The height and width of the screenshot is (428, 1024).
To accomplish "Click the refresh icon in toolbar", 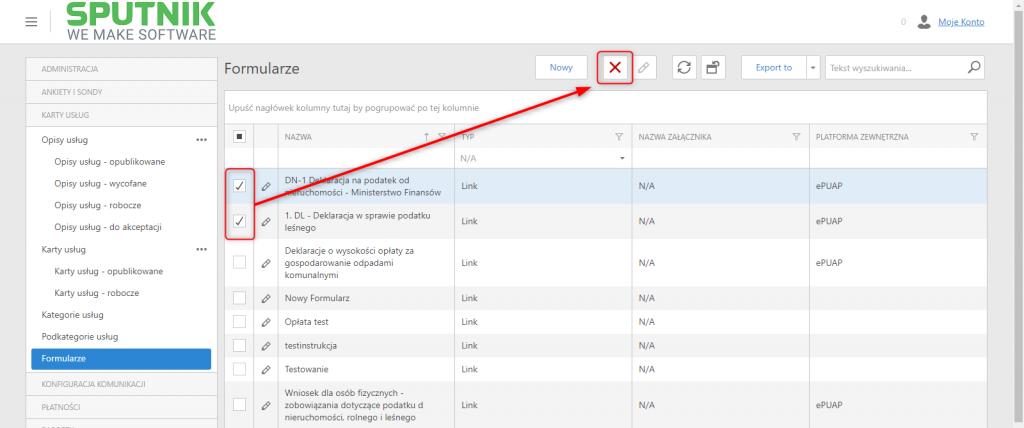I will click(x=684, y=67).
